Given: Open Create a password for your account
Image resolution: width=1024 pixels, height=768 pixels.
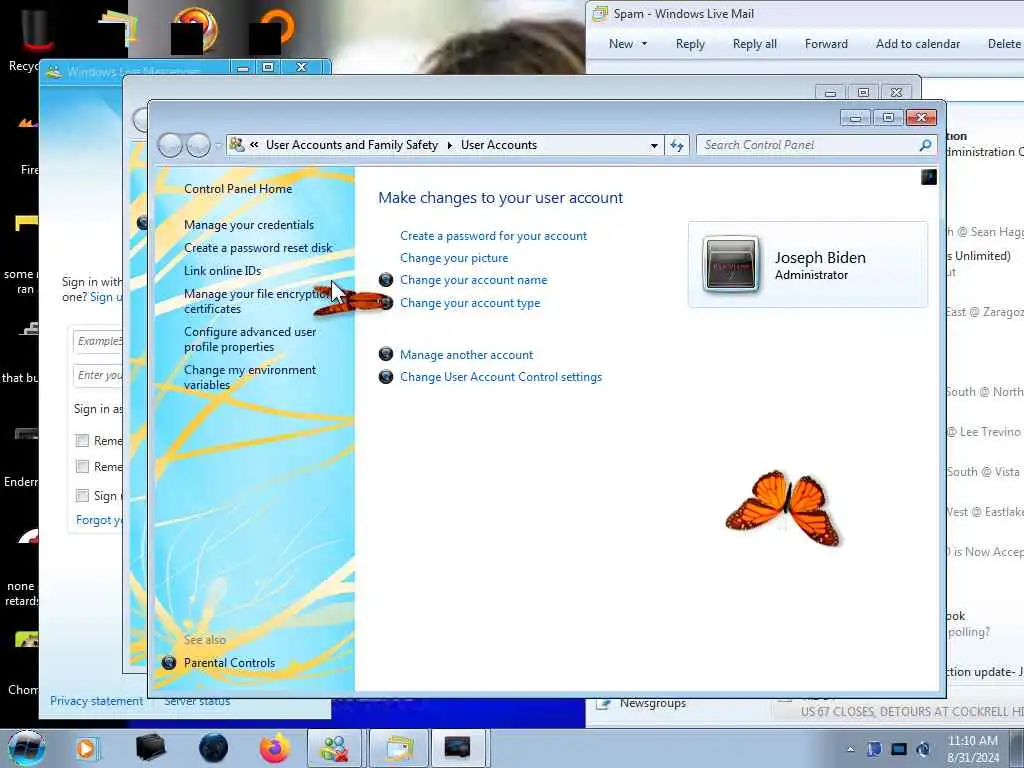Looking at the screenshot, I should [493, 236].
